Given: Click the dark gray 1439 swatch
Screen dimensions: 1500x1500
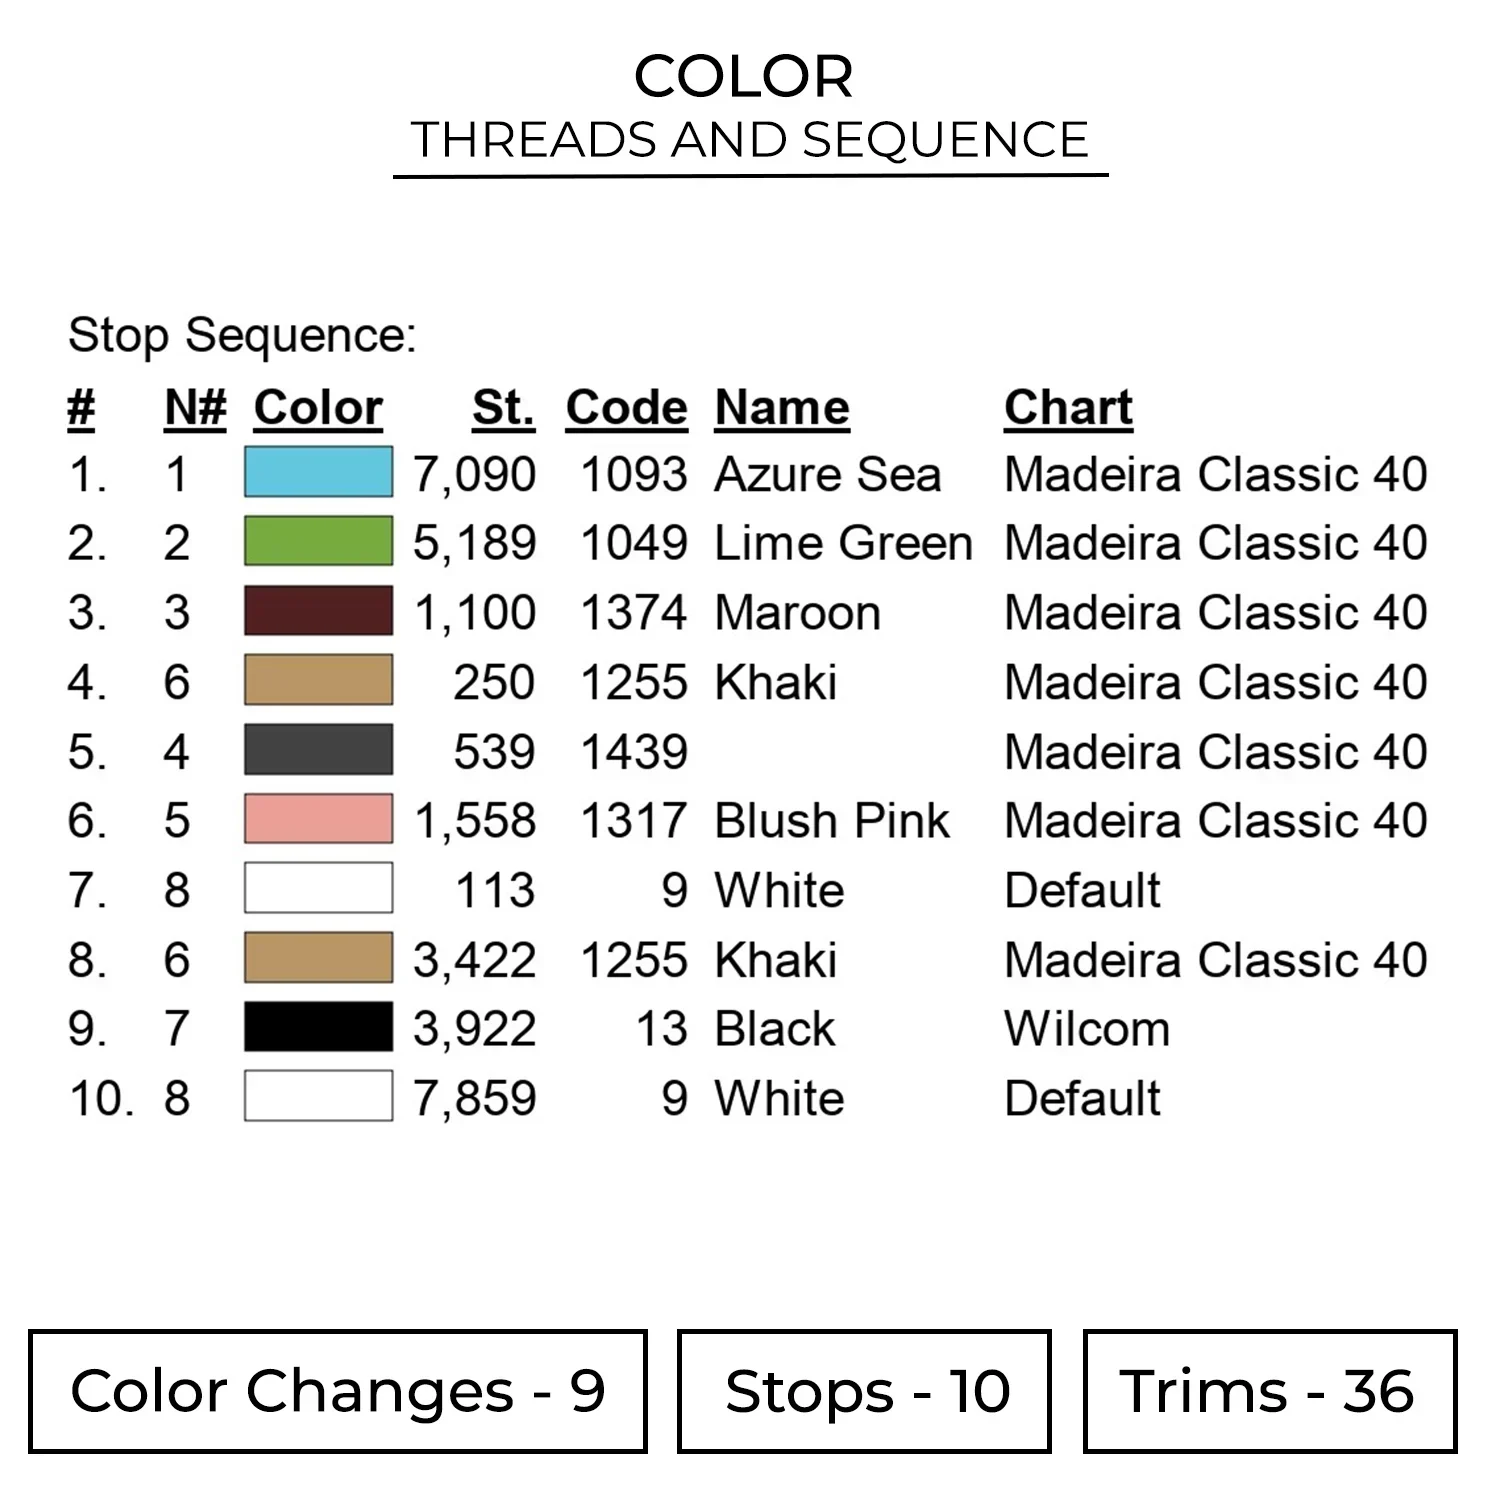Looking at the screenshot, I should tap(318, 751).
